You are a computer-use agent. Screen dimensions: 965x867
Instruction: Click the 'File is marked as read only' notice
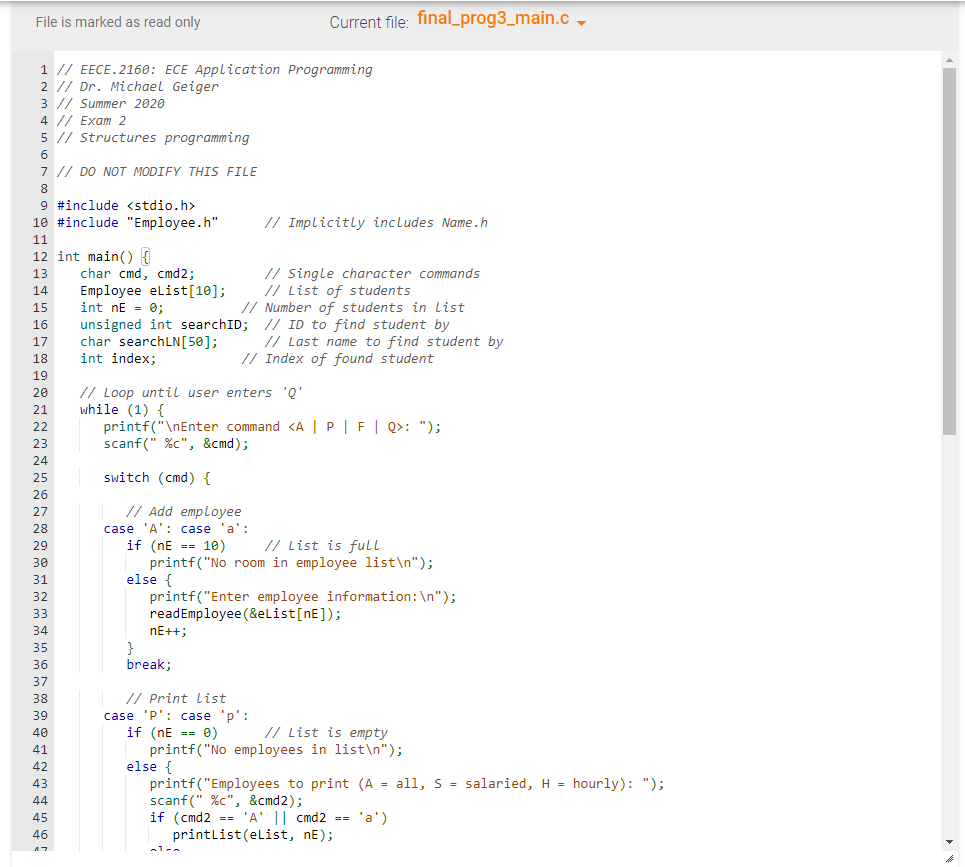pos(118,21)
